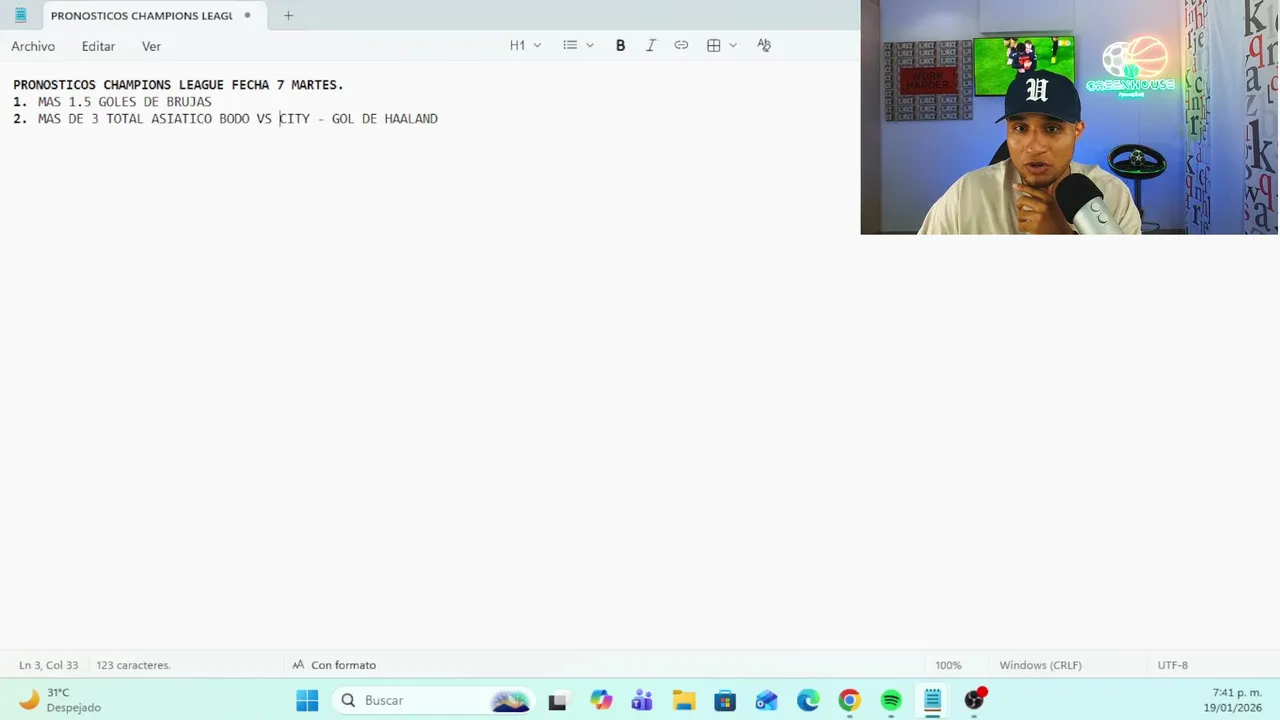Image resolution: width=1280 pixels, height=720 pixels.
Task: Click the webcam overlay video
Action: 1070,117
